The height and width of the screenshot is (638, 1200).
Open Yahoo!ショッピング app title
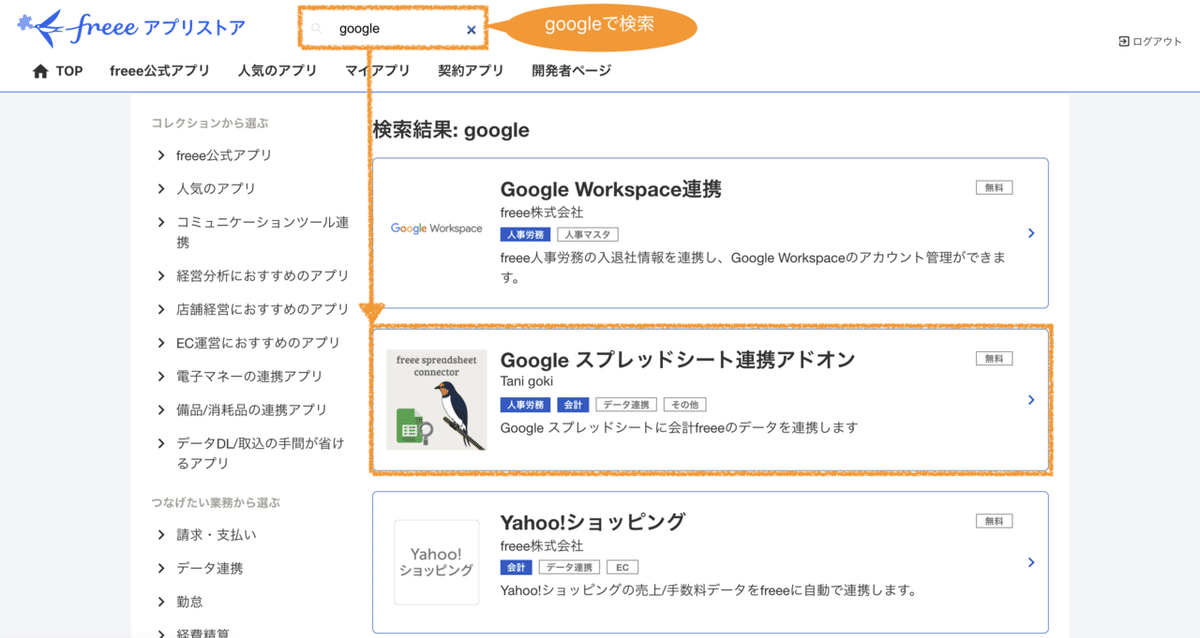[x=593, y=522]
